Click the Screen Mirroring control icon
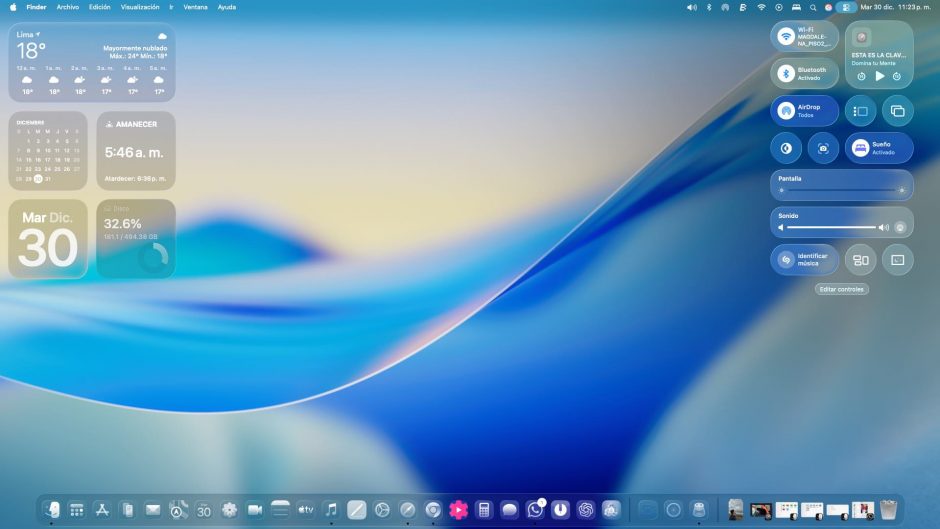The image size is (940, 529). point(897,111)
